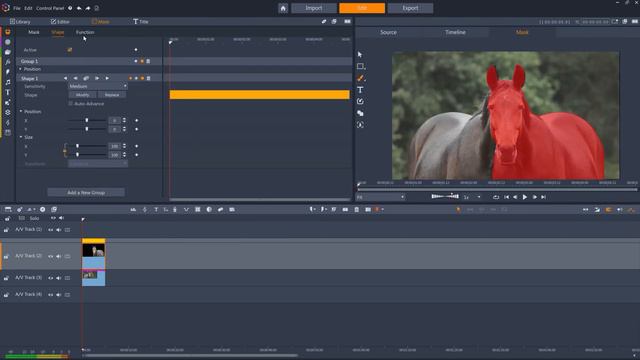The image size is (640, 360).
Task: Toggle the Active checkbox
Action: [x=70, y=50]
